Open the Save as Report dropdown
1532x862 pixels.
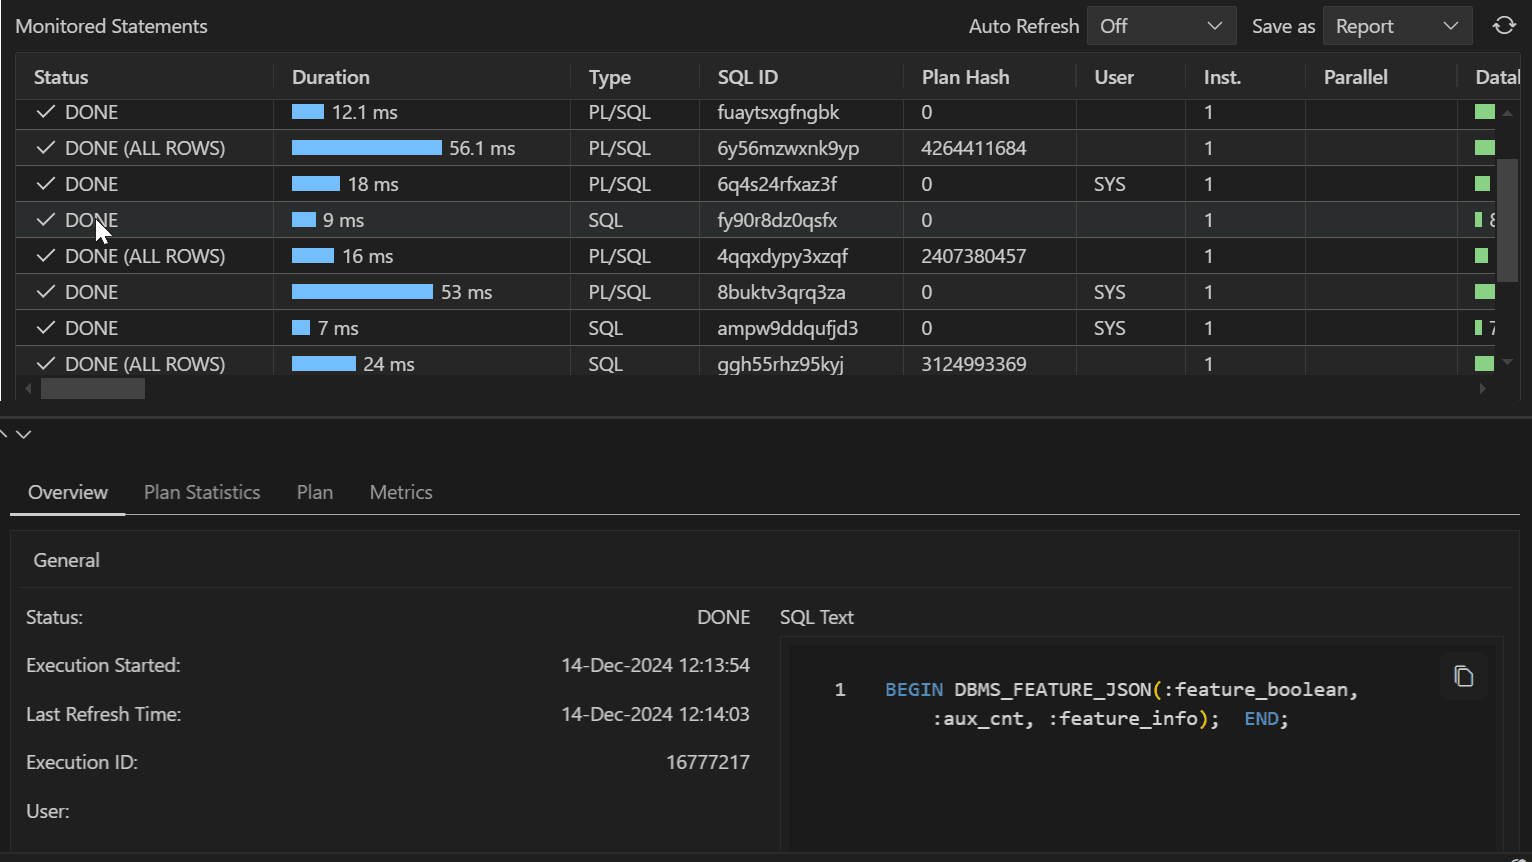pyautogui.click(x=1397, y=26)
